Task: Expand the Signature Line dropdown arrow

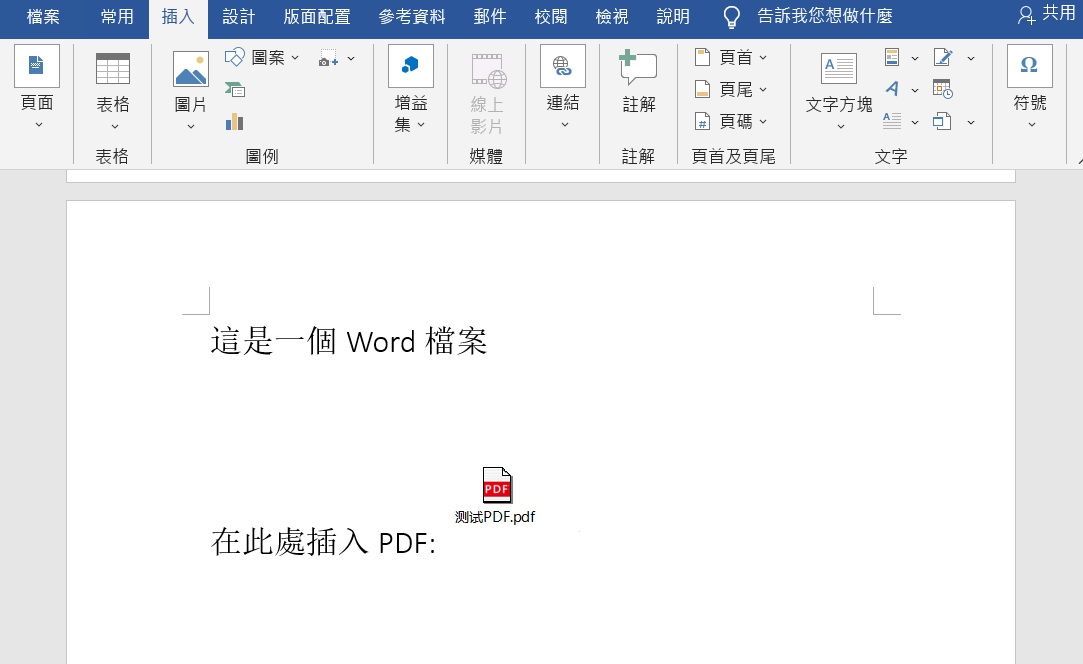Action: [970, 59]
